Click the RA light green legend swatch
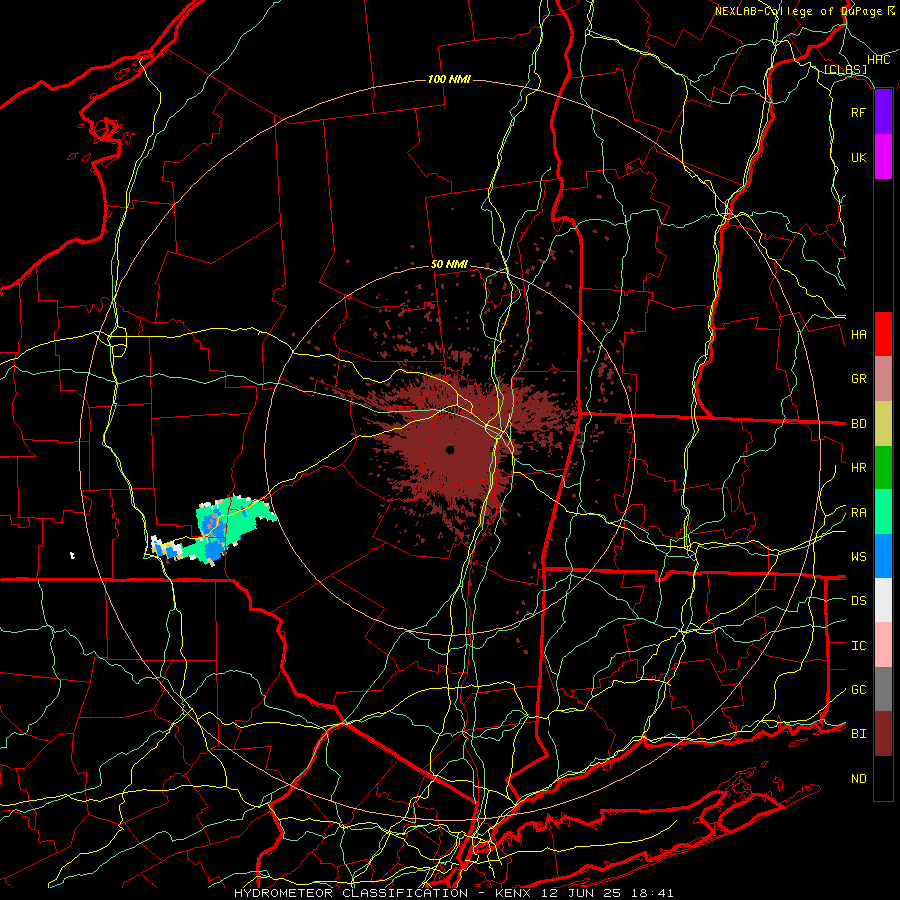This screenshot has width=900, height=900. [x=883, y=512]
